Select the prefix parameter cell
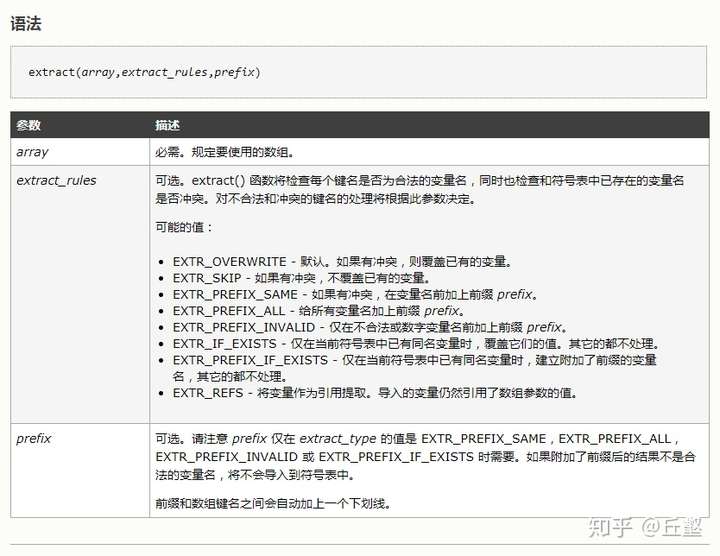Screen dimensions: 720x556 (80, 471)
